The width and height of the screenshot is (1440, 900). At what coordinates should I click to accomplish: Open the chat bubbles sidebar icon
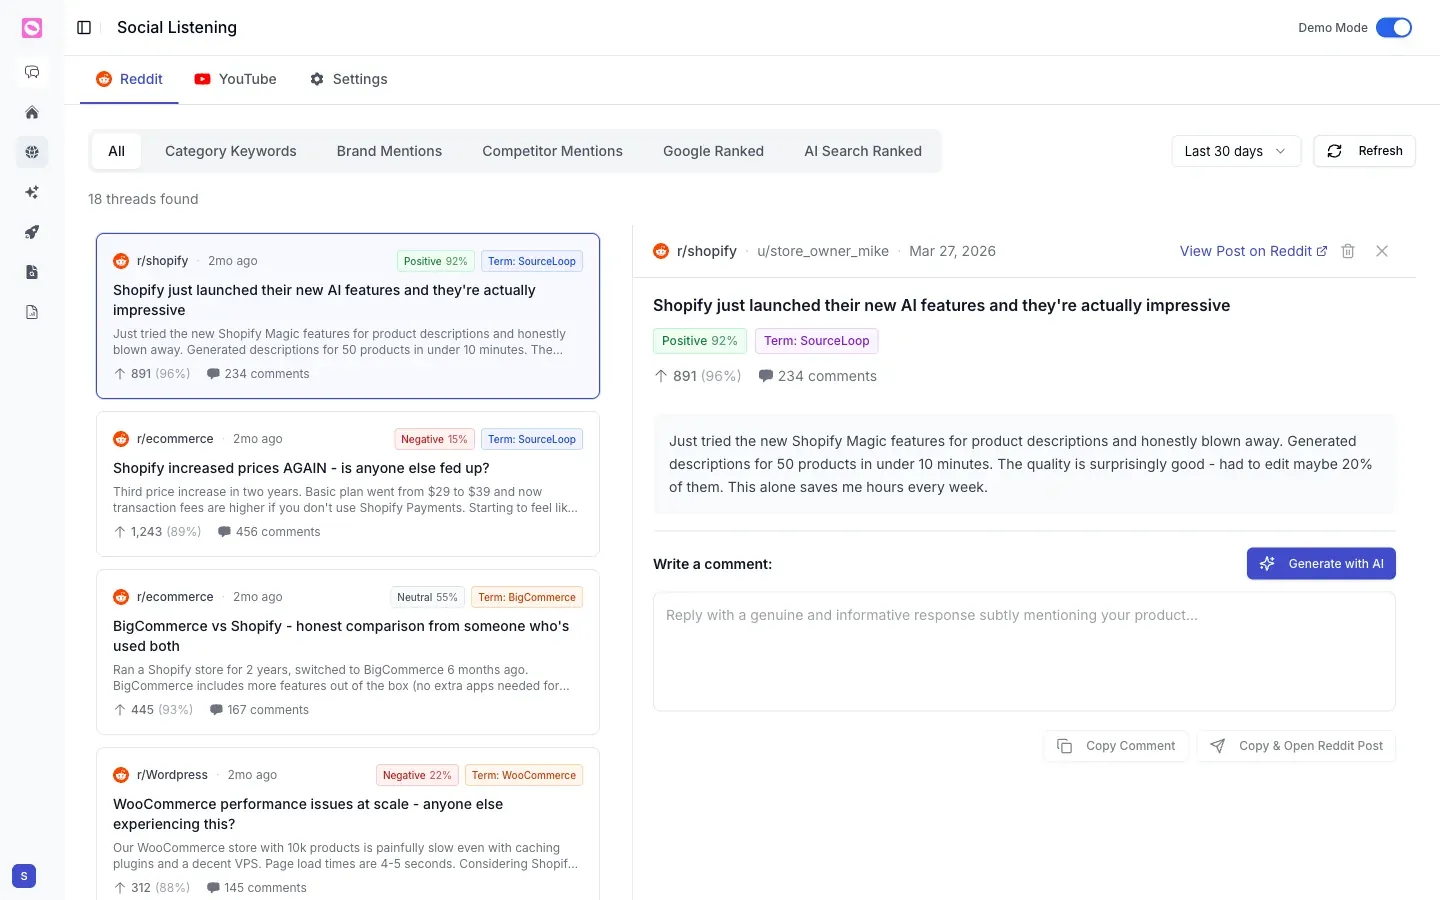pyautogui.click(x=32, y=72)
